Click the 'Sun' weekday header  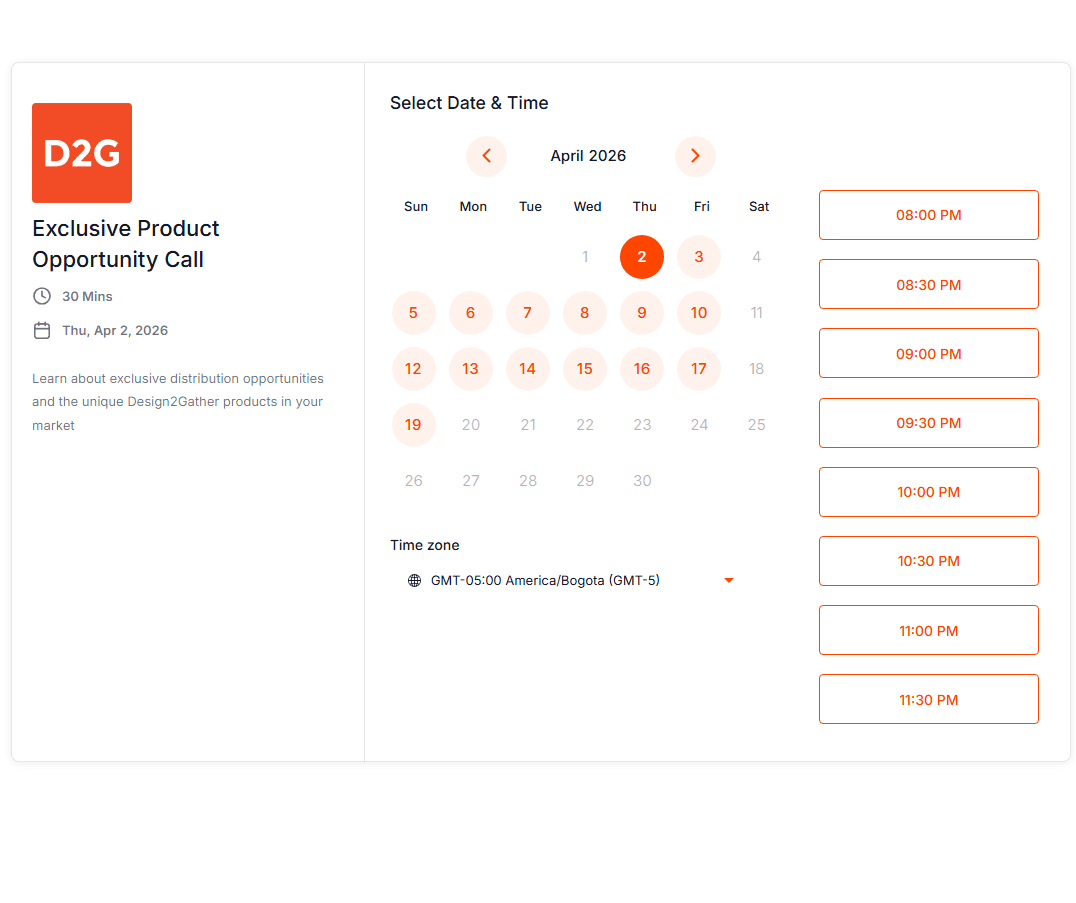pyautogui.click(x=416, y=207)
